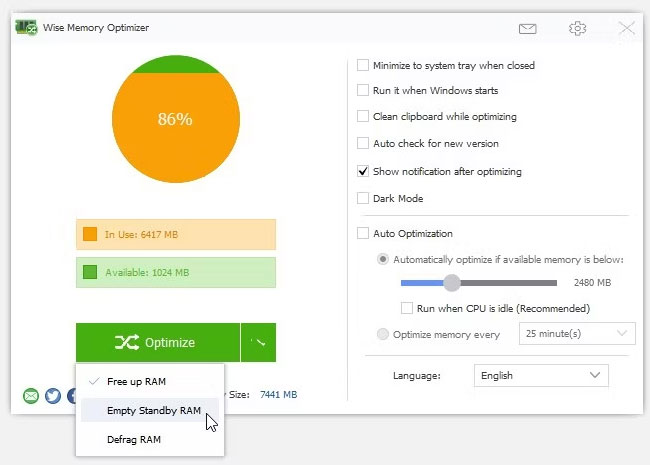Screen dimensions: 650x465
Task: Open the mail feedback icon in title bar
Action: (527, 29)
